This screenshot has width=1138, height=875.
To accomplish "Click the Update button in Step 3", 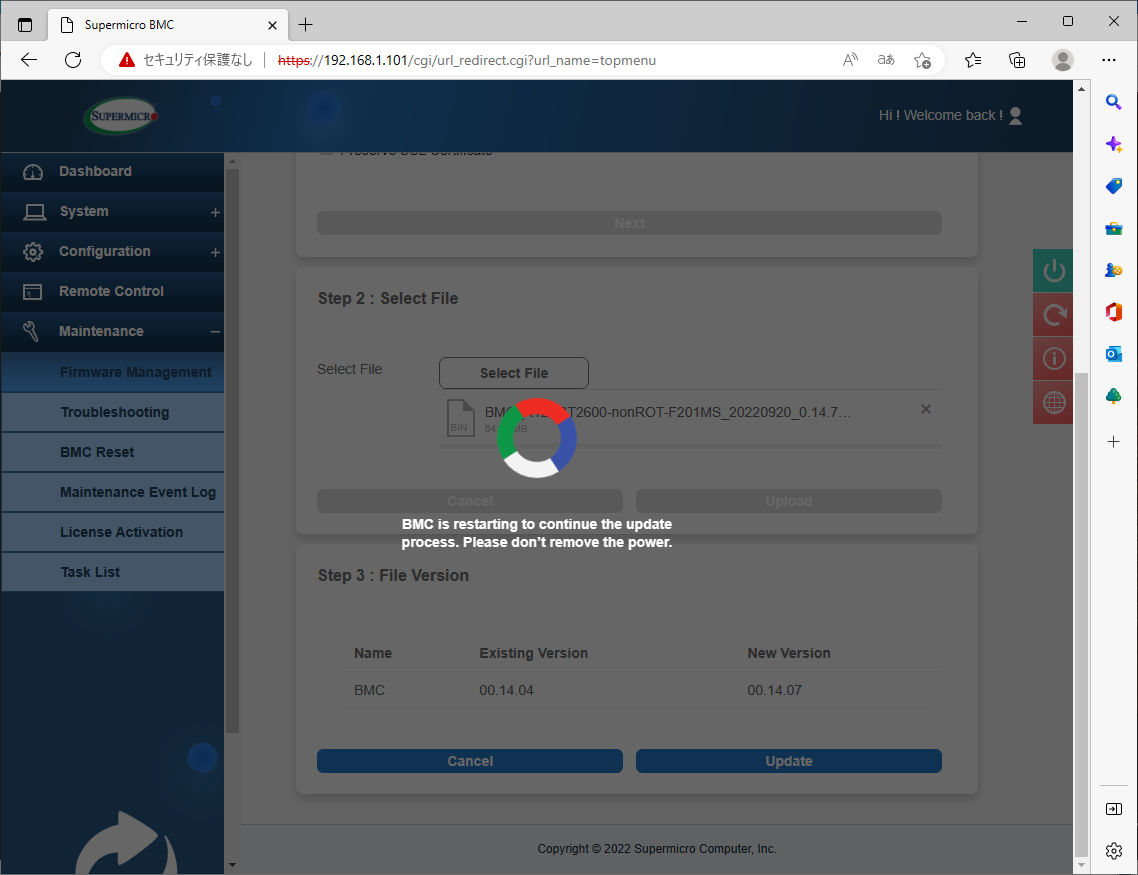I will [x=789, y=761].
